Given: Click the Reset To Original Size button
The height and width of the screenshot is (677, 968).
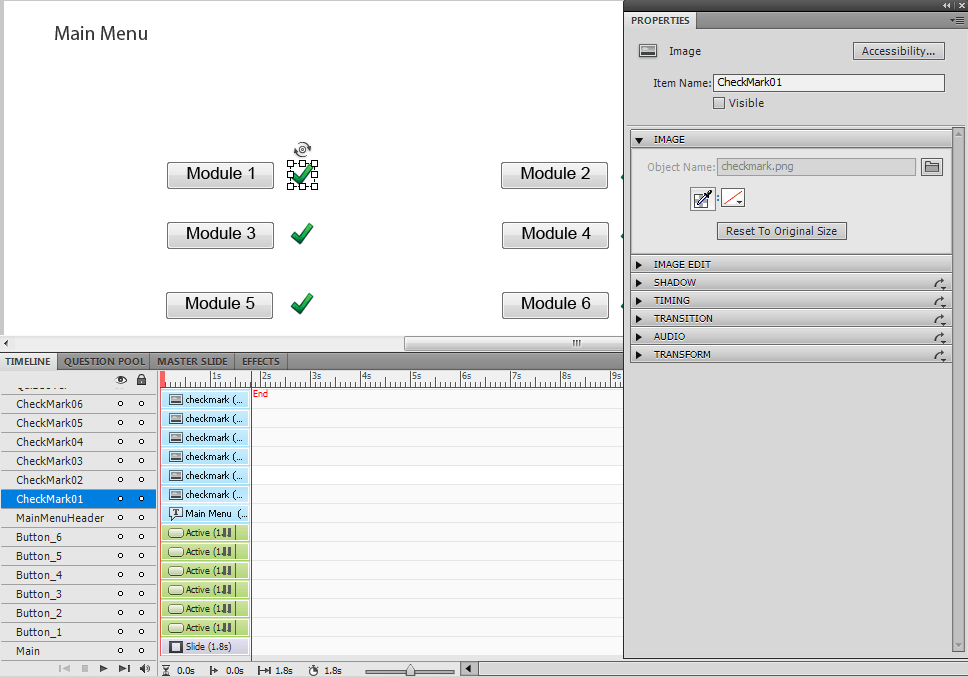Looking at the screenshot, I should click(x=781, y=231).
